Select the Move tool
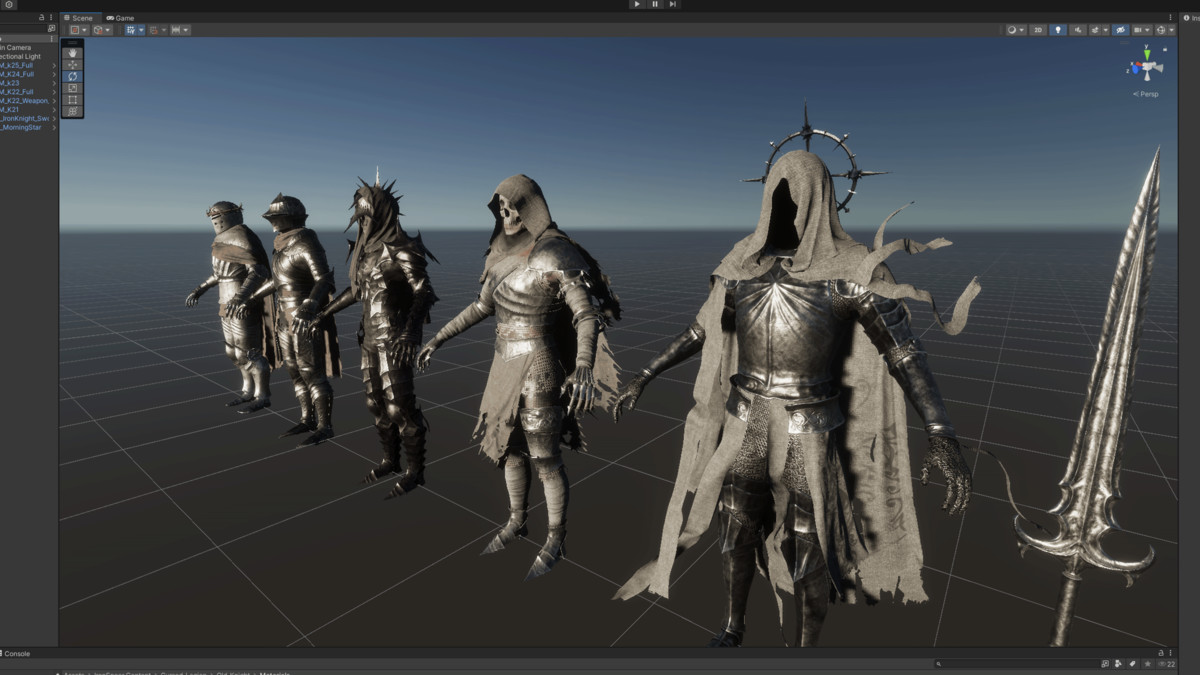This screenshot has width=1200, height=675. [x=72, y=65]
